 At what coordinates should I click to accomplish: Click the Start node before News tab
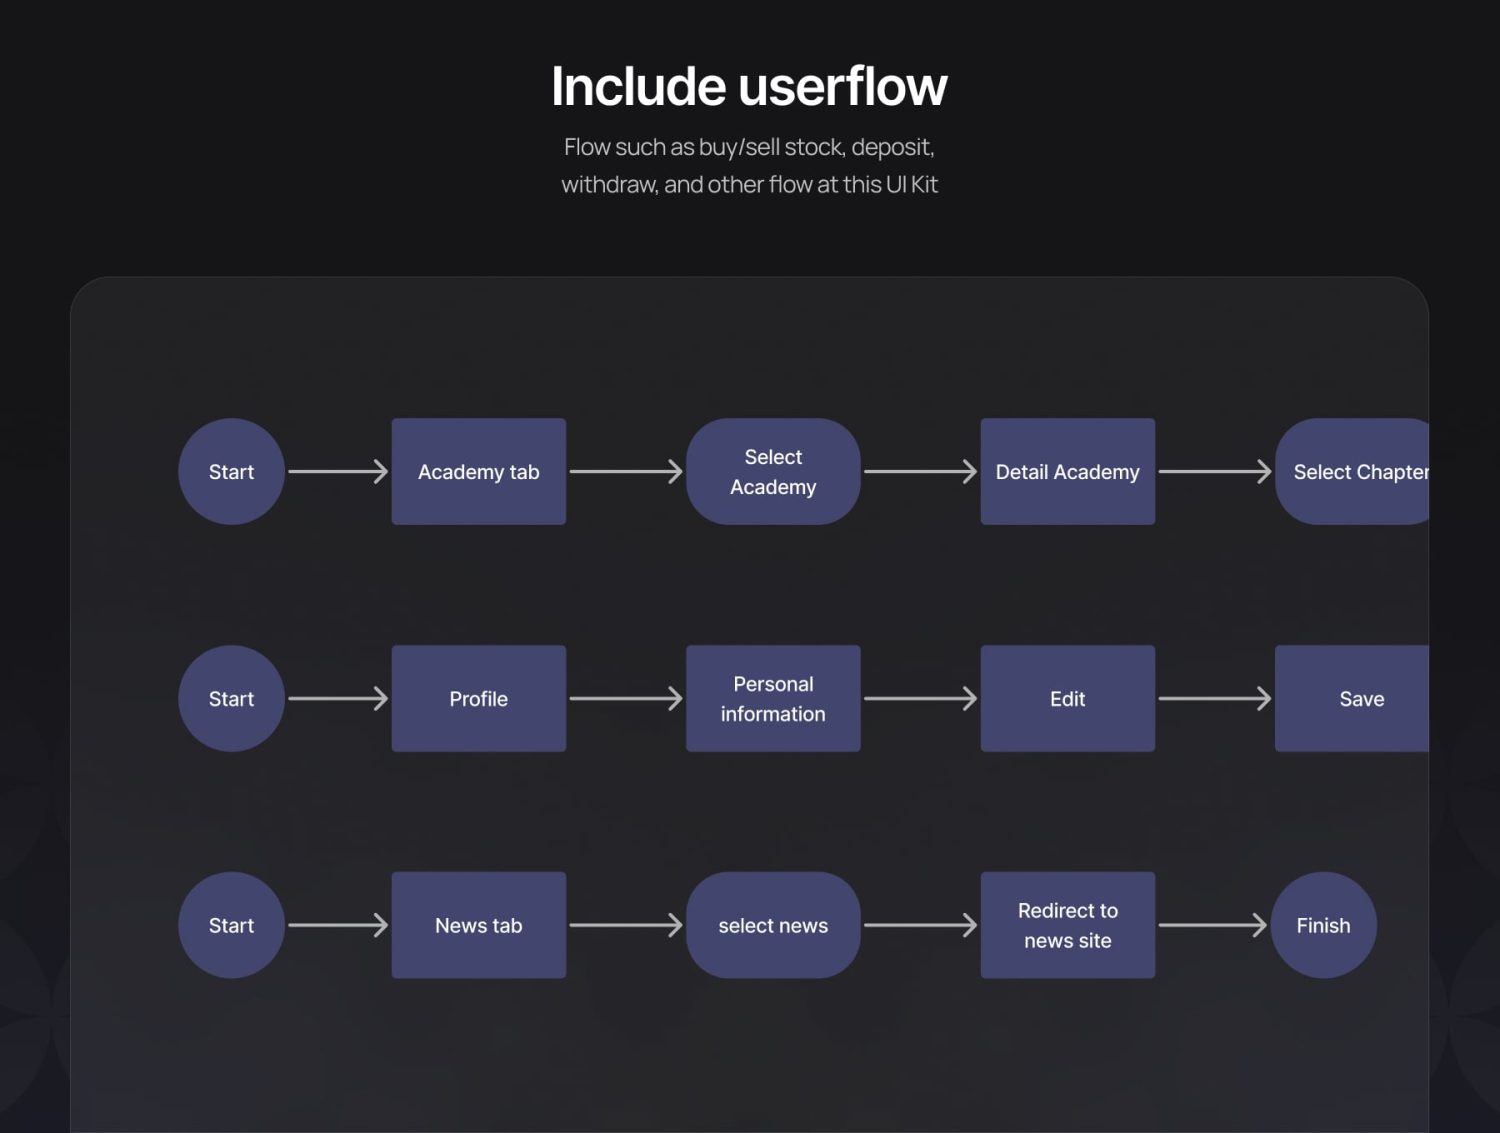pyautogui.click(x=231, y=925)
